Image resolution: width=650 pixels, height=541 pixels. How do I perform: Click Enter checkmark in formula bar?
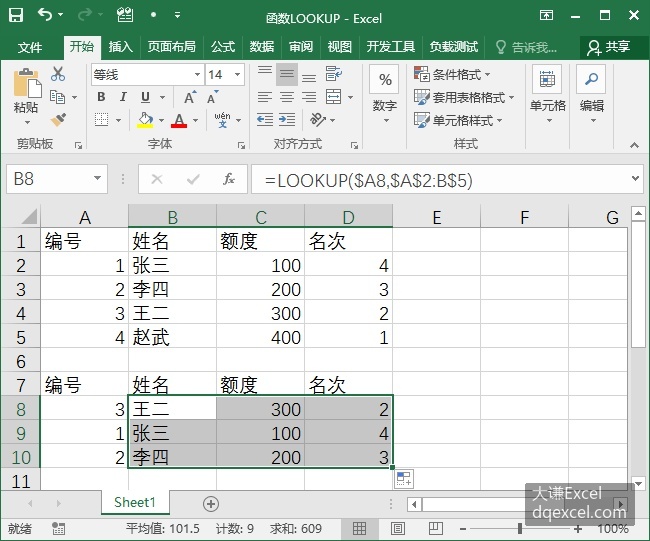(193, 179)
